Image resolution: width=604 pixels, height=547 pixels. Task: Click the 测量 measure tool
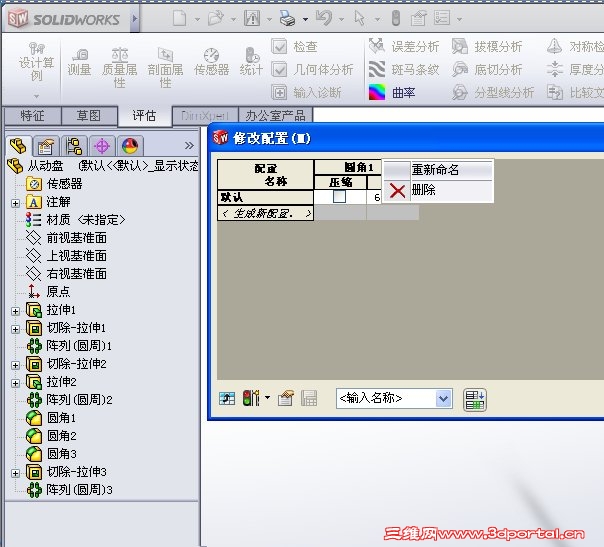[x=79, y=62]
